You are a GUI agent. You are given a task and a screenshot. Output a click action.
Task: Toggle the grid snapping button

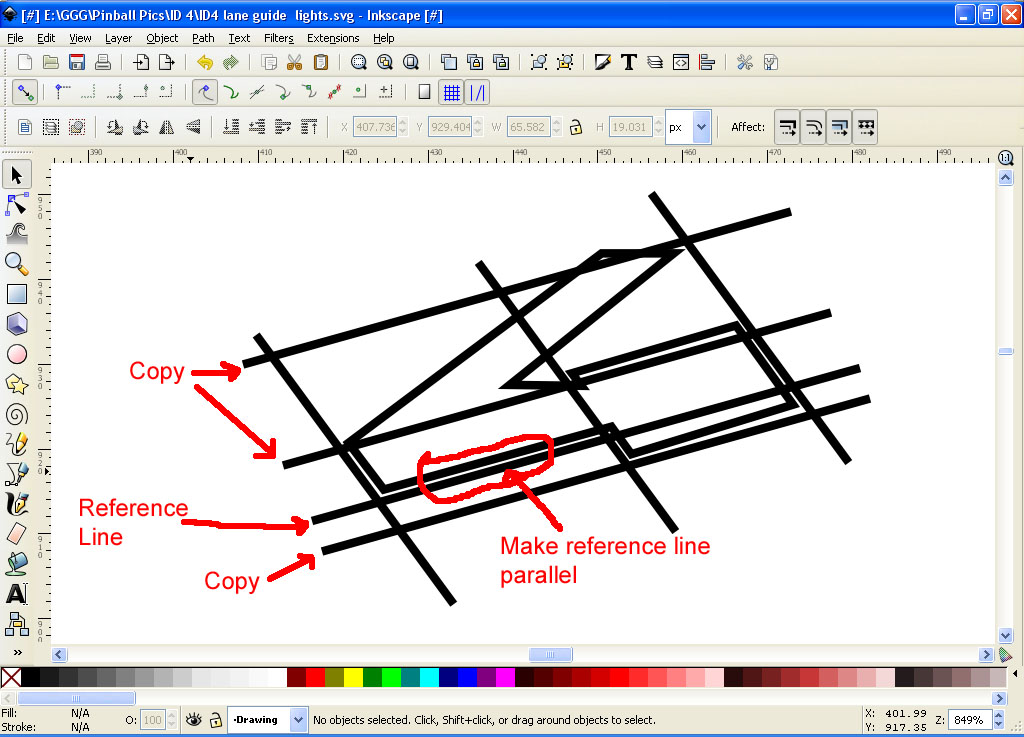452,92
